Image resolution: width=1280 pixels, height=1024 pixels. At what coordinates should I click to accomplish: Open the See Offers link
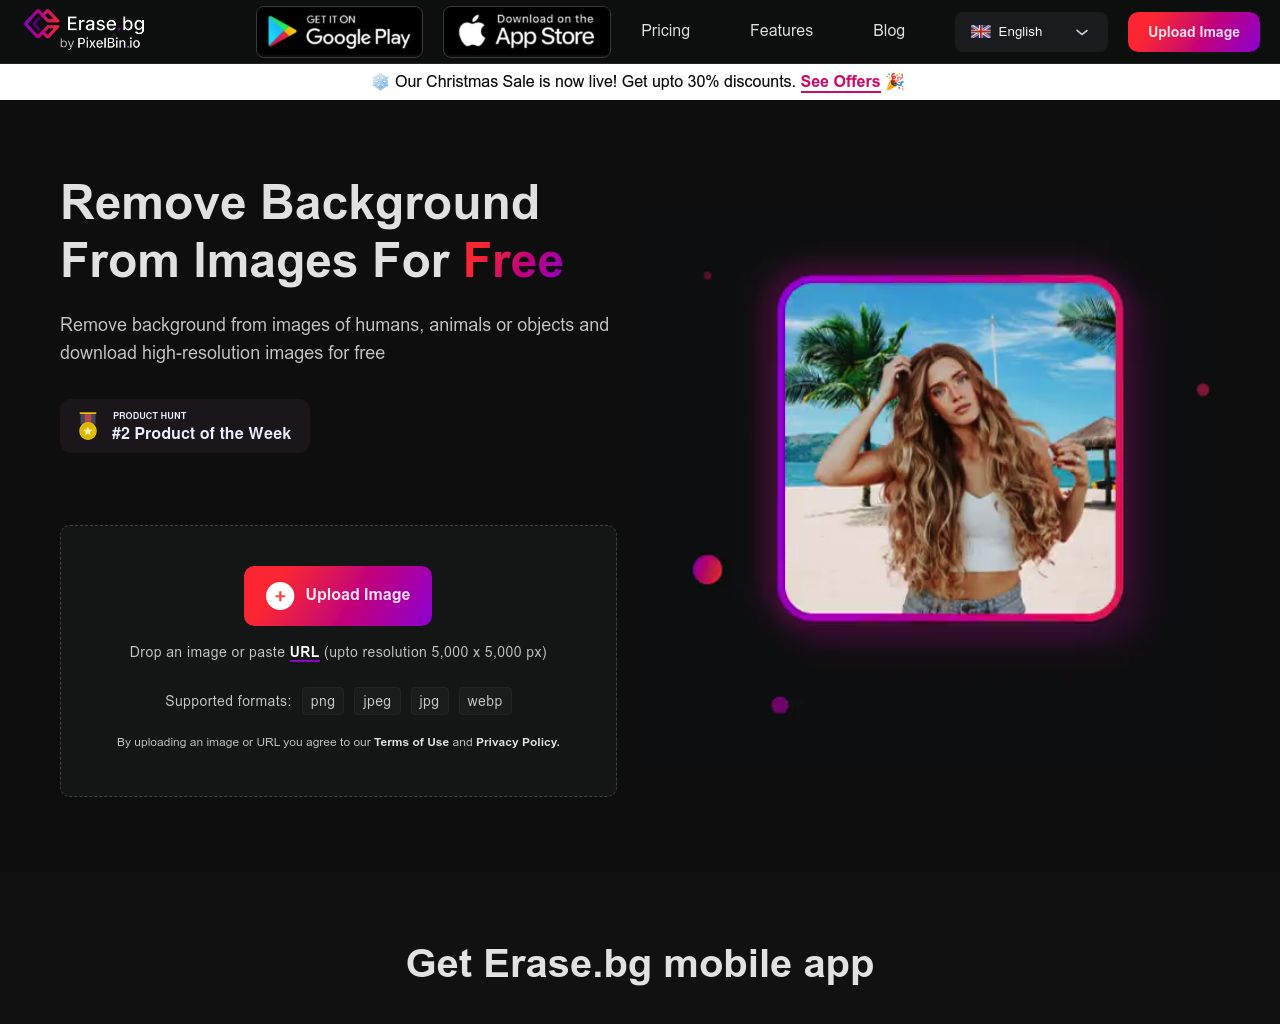840,82
